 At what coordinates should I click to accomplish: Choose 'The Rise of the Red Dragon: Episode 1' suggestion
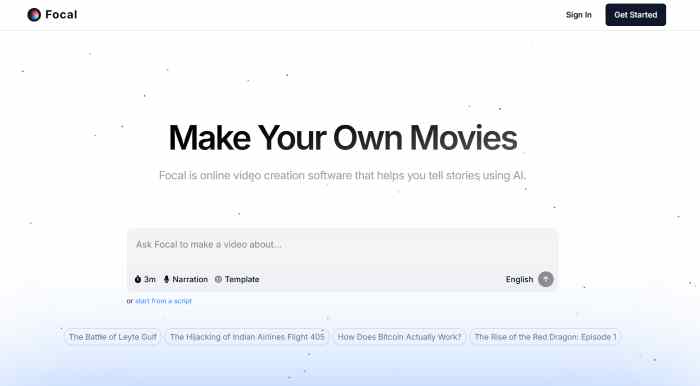[x=545, y=337]
